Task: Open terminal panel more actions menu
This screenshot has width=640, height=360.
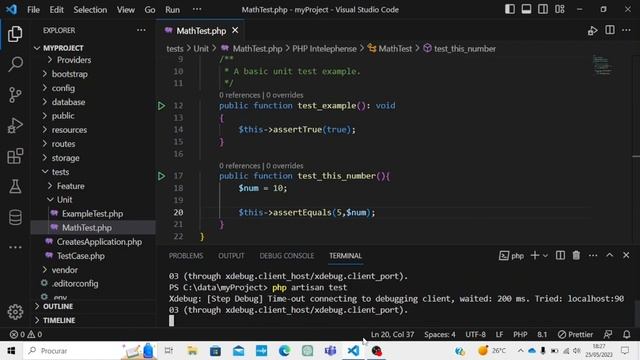Action: [x=593, y=256]
